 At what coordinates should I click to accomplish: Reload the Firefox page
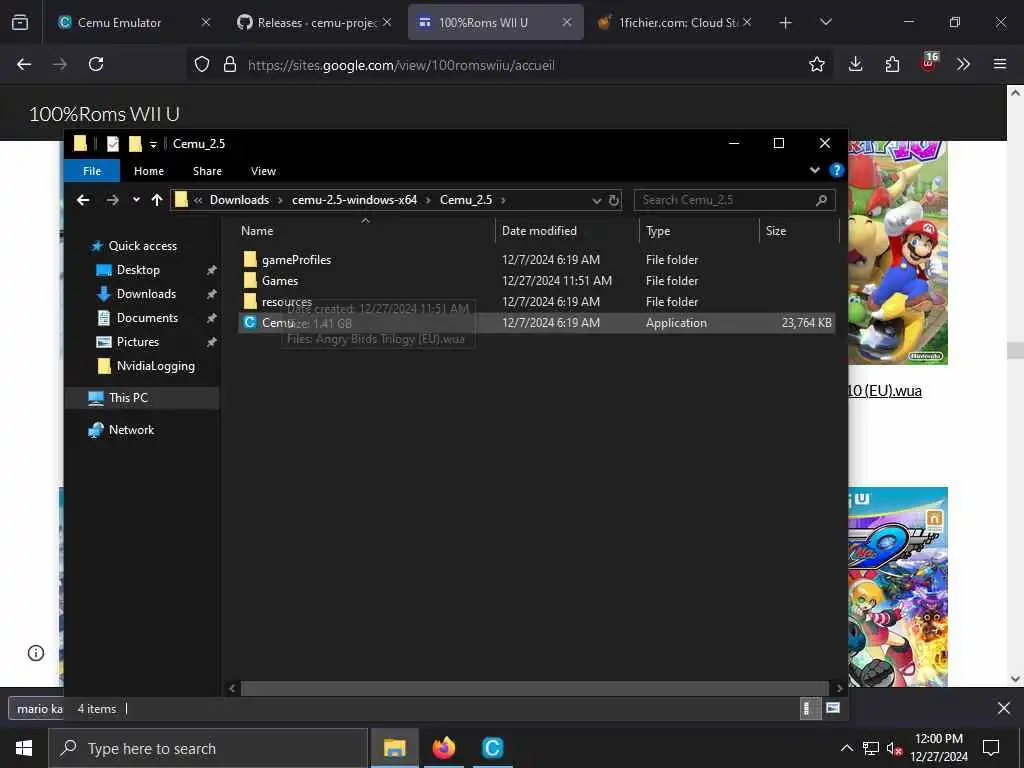pyautogui.click(x=96, y=64)
